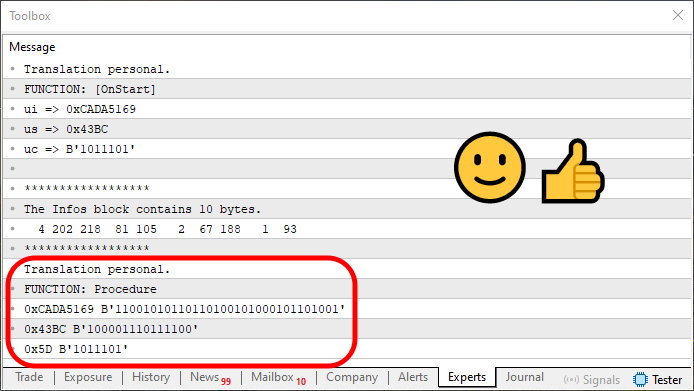Switch to the Trade tab
This screenshot has height=391, width=694.
point(29,377)
